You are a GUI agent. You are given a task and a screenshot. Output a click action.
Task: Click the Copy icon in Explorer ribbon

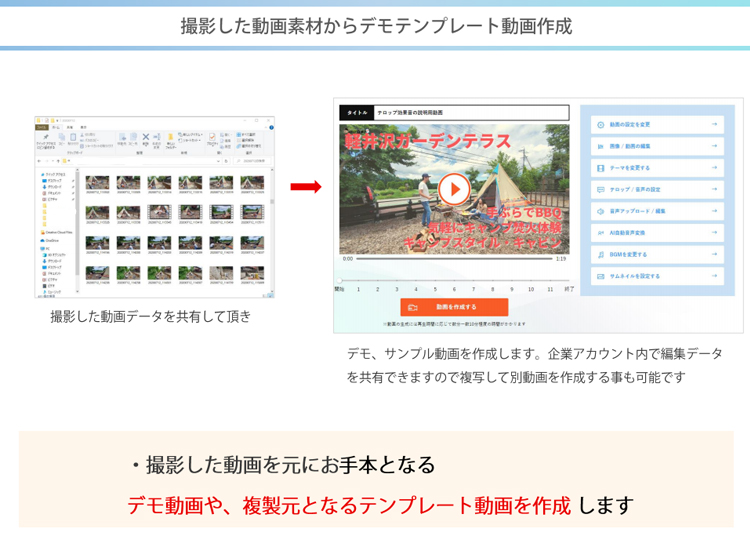[x=62, y=137]
